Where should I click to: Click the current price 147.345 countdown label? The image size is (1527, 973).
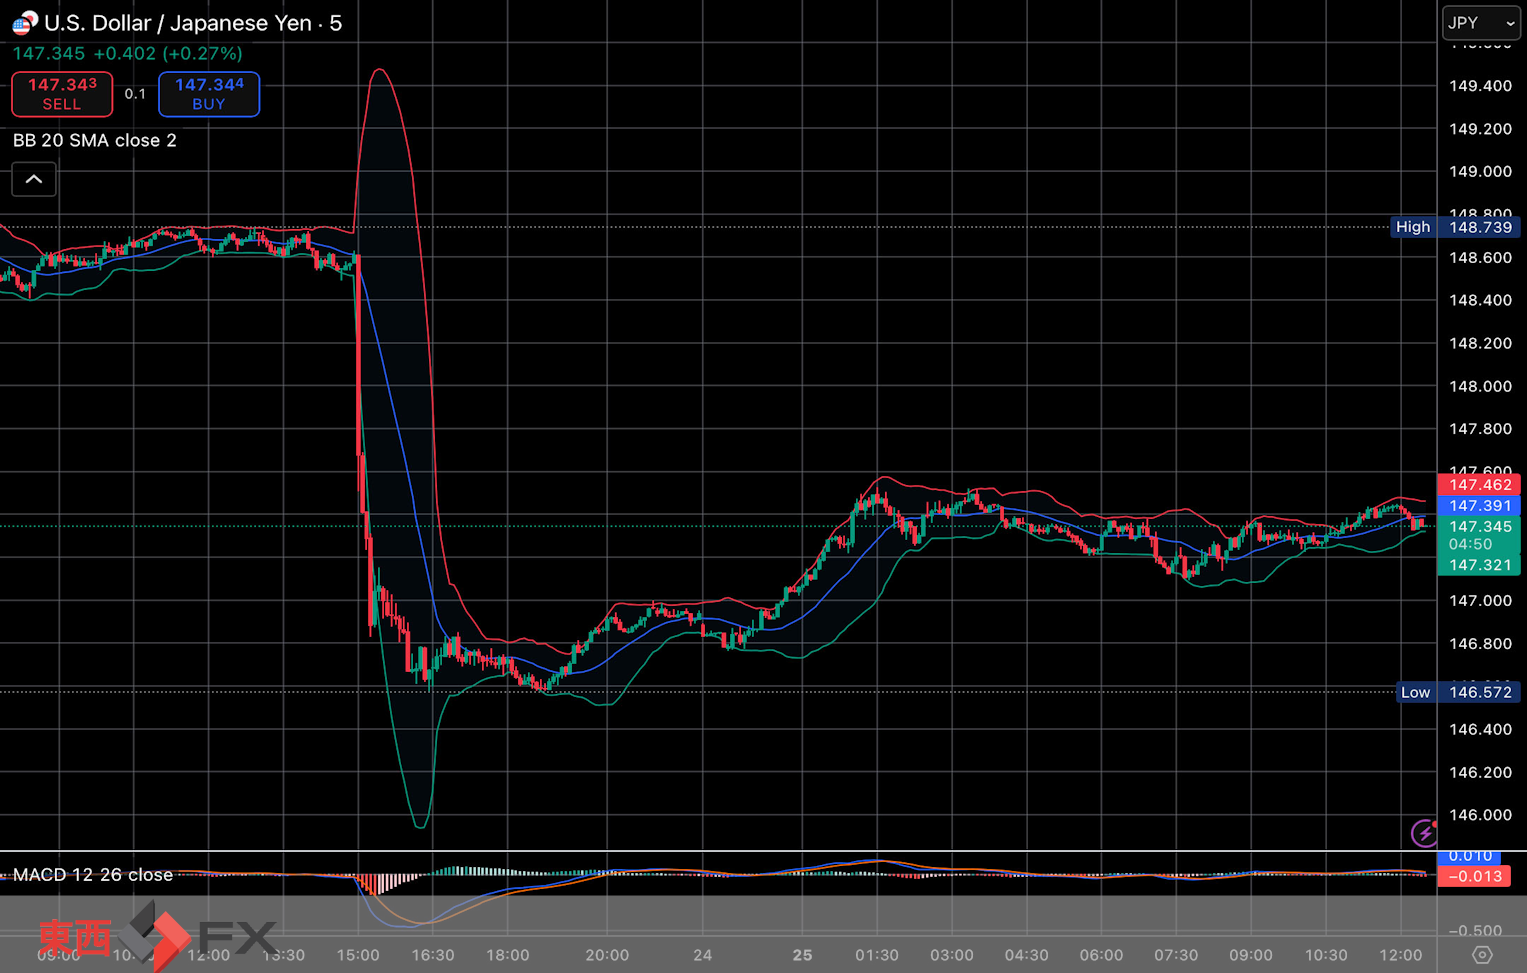[x=1479, y=535]
